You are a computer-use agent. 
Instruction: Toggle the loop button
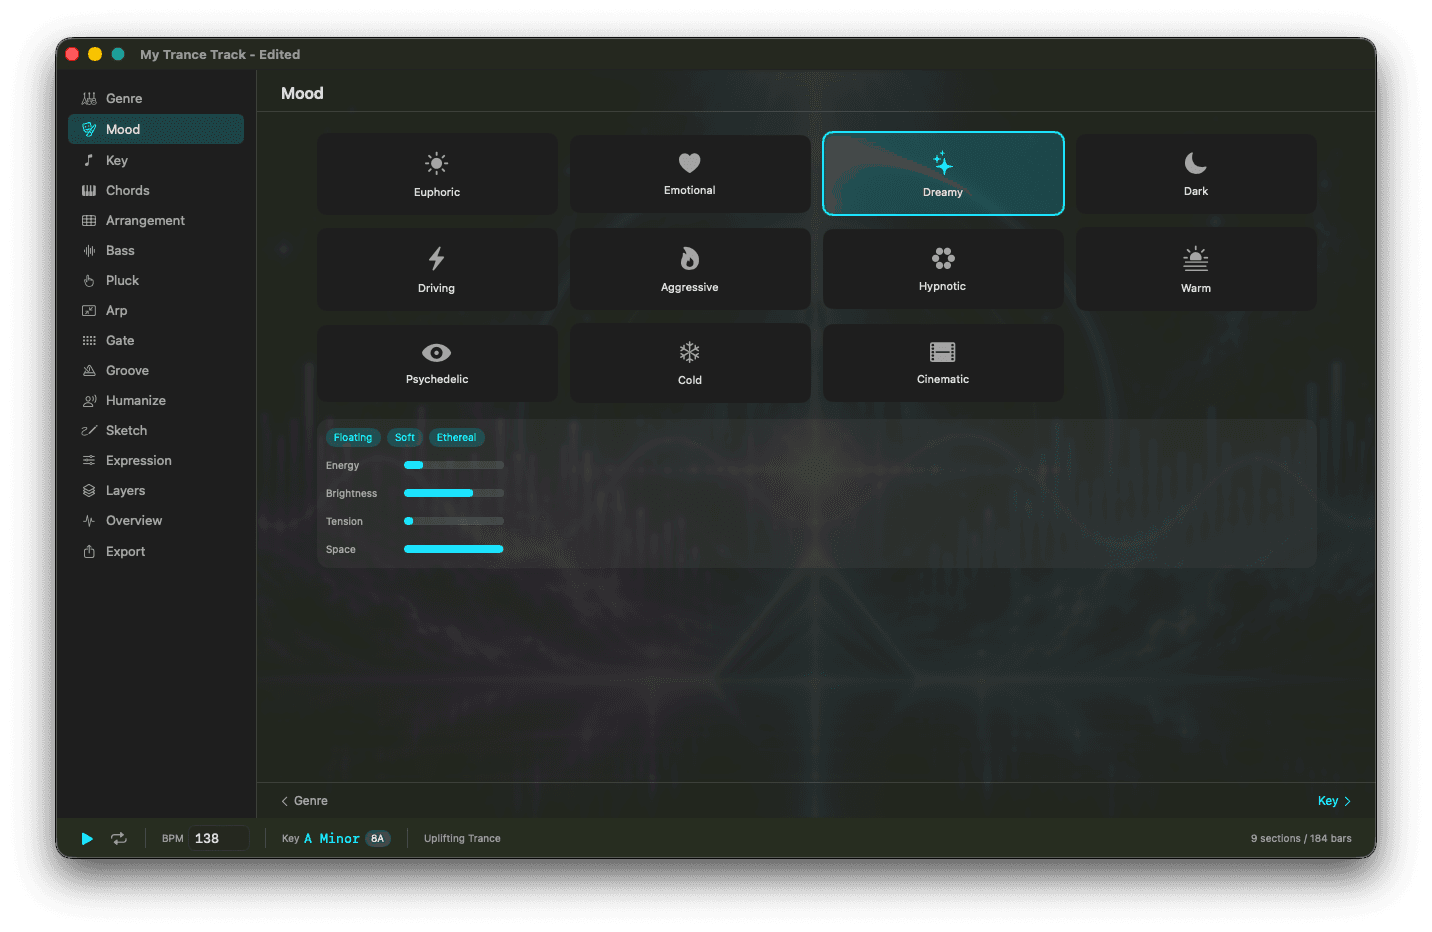[x=119, y=839]
